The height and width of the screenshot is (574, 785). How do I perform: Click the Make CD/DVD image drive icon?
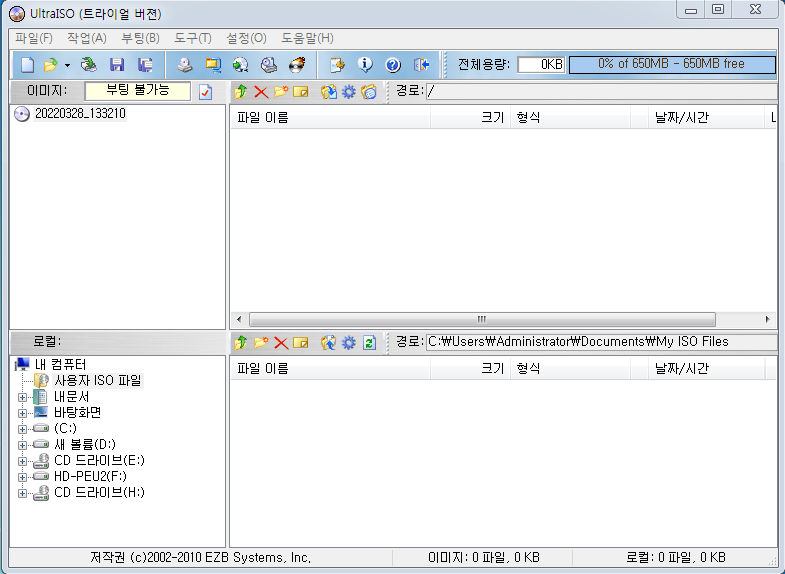pos(185,65)
